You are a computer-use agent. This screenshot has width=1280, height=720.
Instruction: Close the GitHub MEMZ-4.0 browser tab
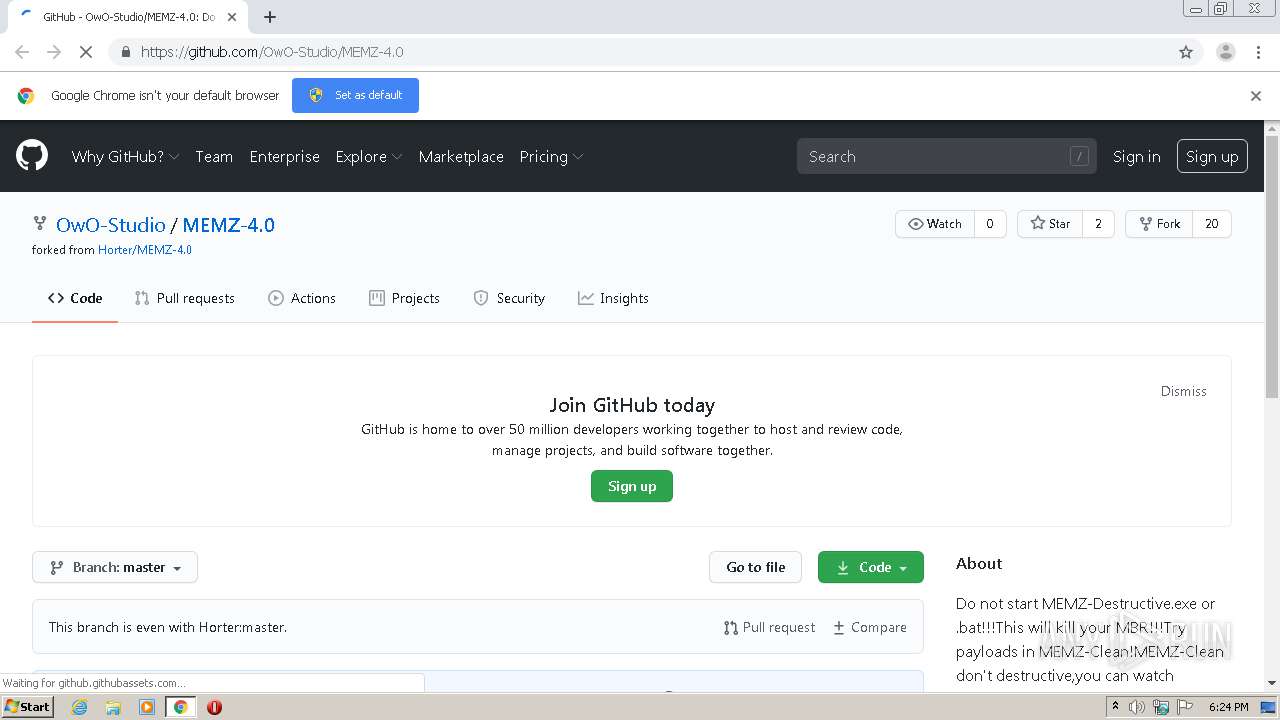tap(232, 17)
